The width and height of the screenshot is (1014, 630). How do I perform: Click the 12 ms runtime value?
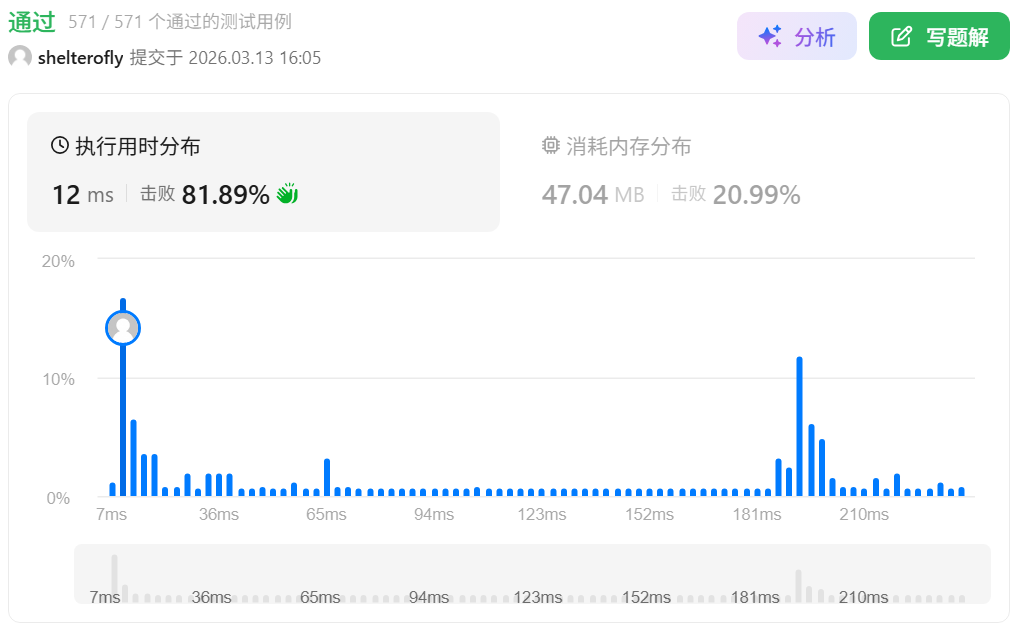coord(82,195)
